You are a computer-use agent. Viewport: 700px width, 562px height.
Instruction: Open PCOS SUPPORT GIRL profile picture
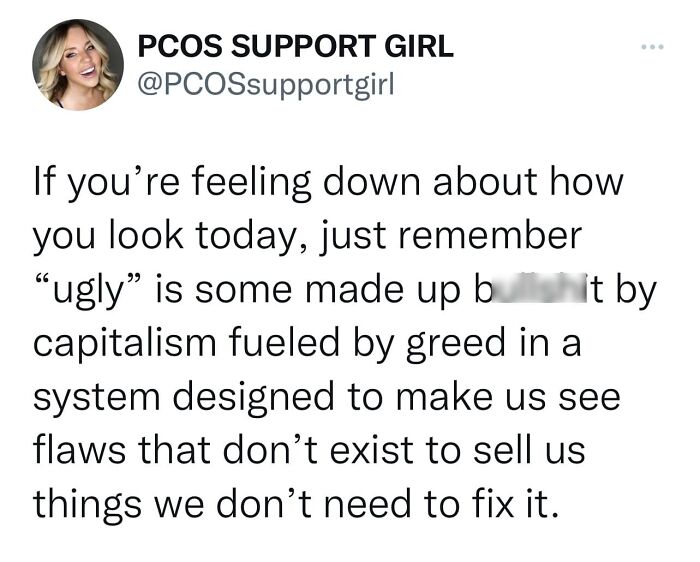pyautogui.click(x=78, y=64)
